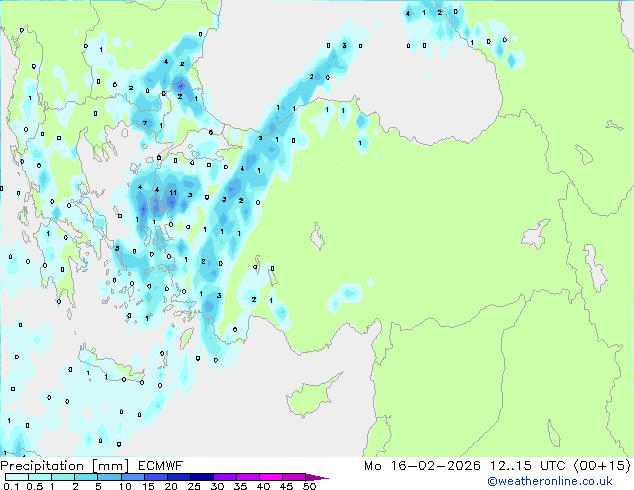
Task: Click the 'ECMWF' model label
Action: tap(161, 466)
